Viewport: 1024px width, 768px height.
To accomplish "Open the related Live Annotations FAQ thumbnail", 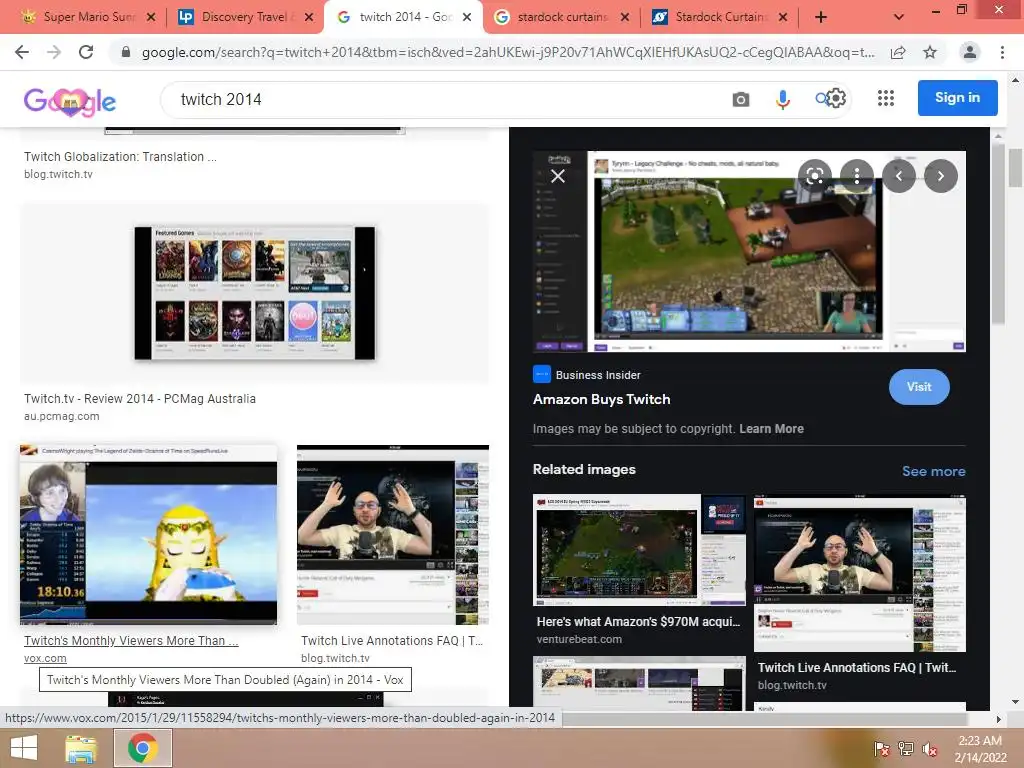I will click(x=859, y=573).
